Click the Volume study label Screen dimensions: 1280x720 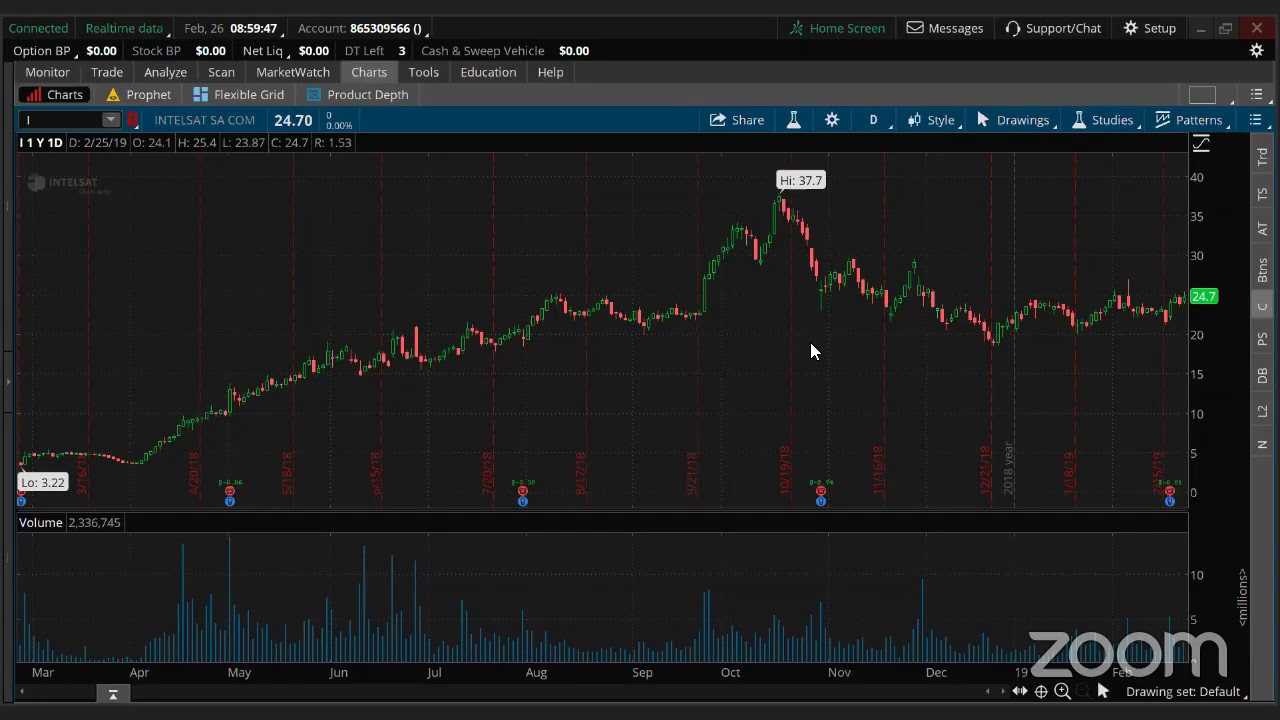[41, 523]
